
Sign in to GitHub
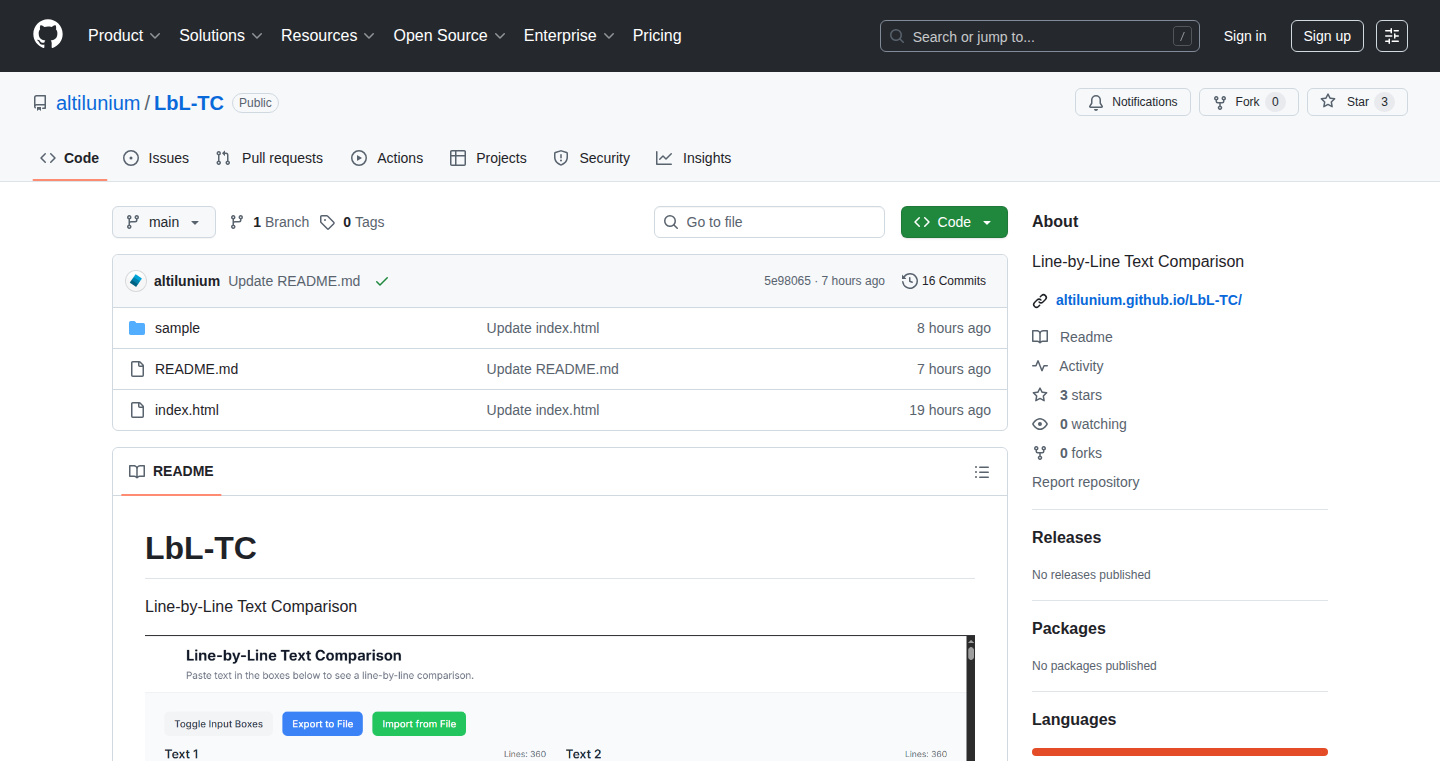coord(1245,36)
